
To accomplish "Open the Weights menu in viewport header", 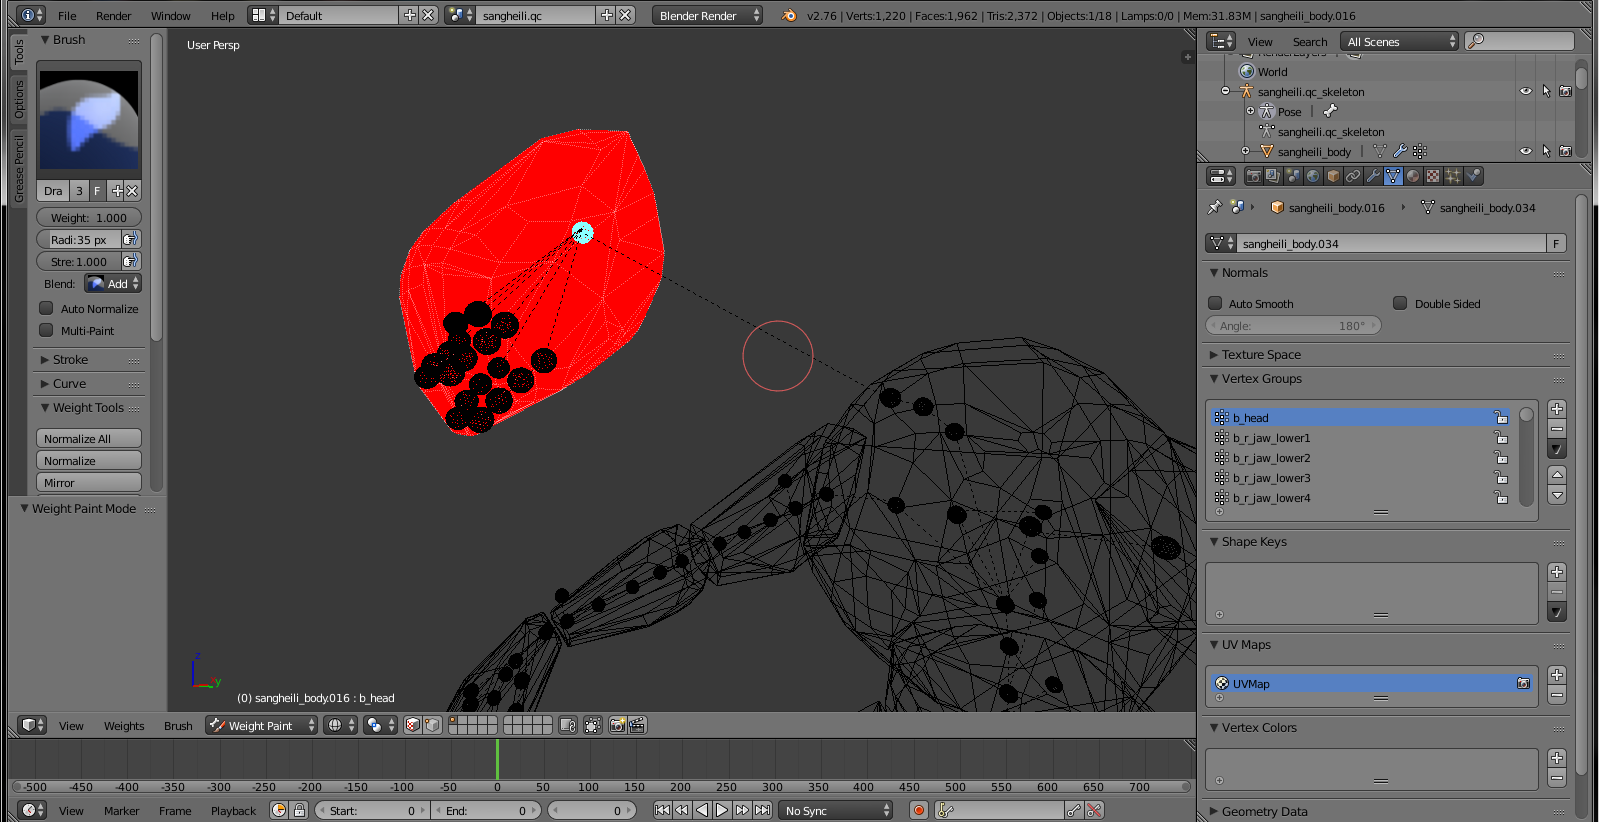I will pyautogui.click(x=124, y=725).
